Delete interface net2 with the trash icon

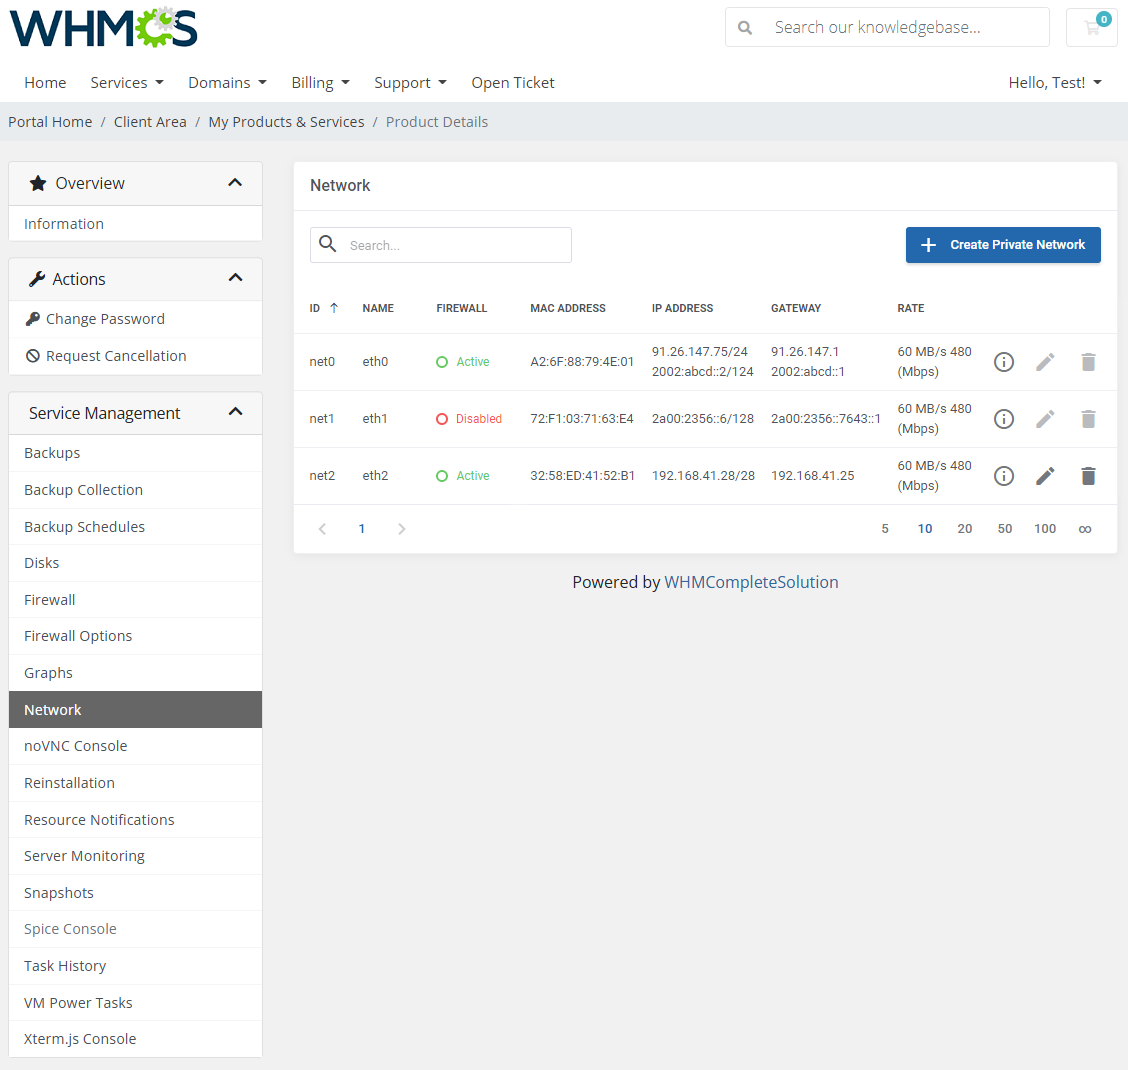[1088, 475]
